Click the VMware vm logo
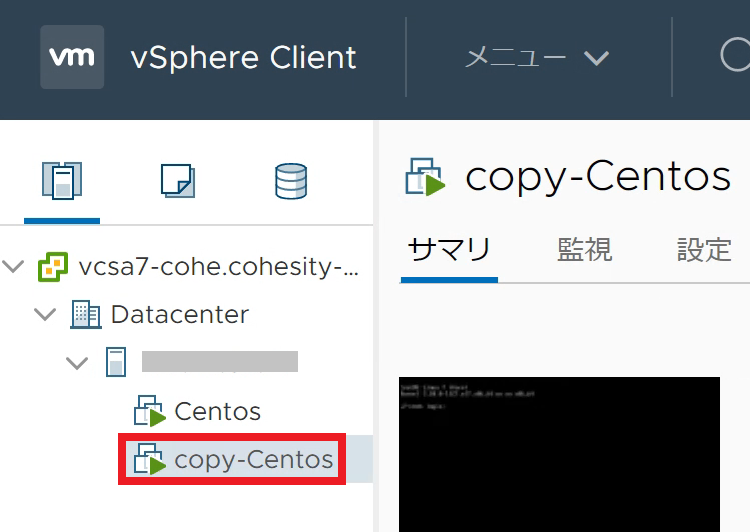Screen dimensions: 750x532 72,57
